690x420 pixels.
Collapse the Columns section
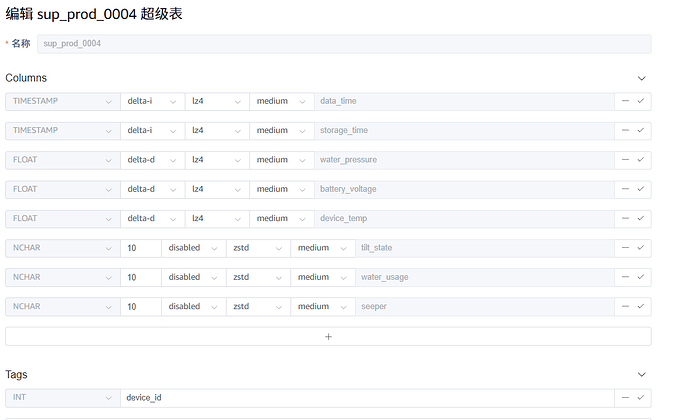(x=642, y=78)
